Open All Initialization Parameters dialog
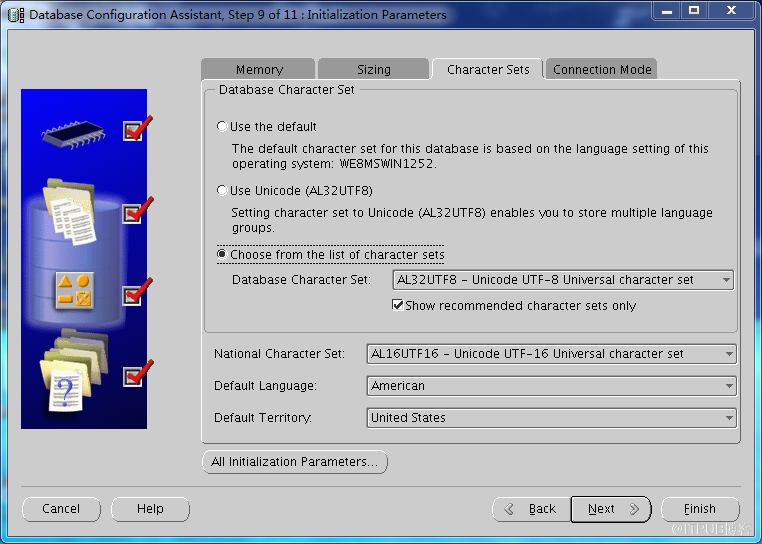Viewport: 762px width, 544px height. tap(294, 462)
